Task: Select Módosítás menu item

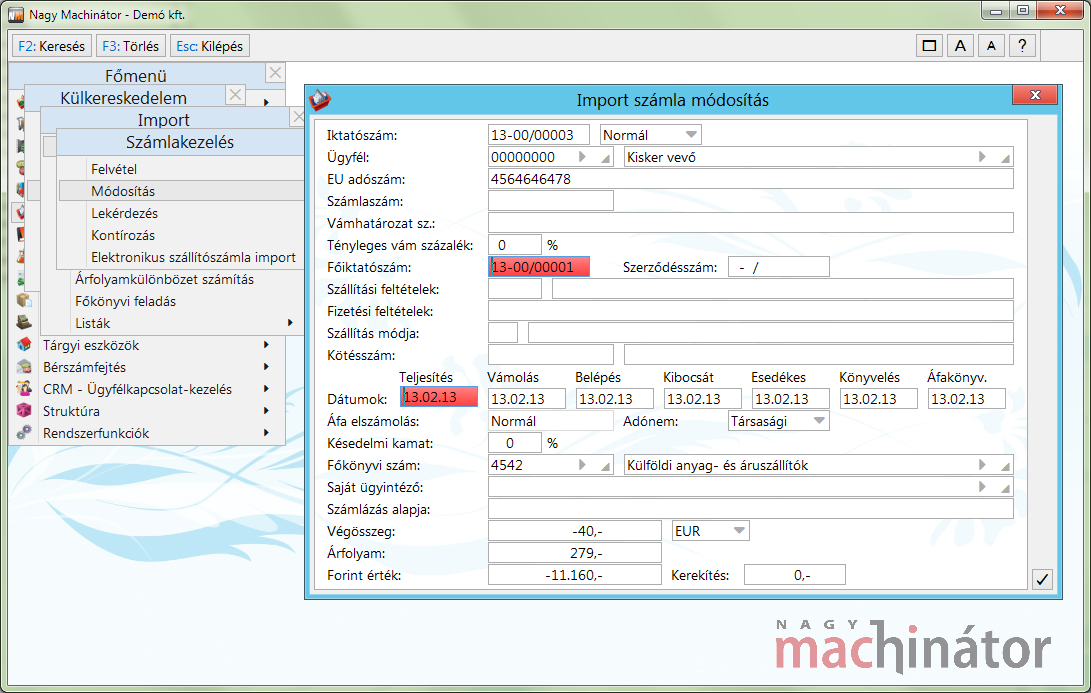Action: tap(181, 191)
